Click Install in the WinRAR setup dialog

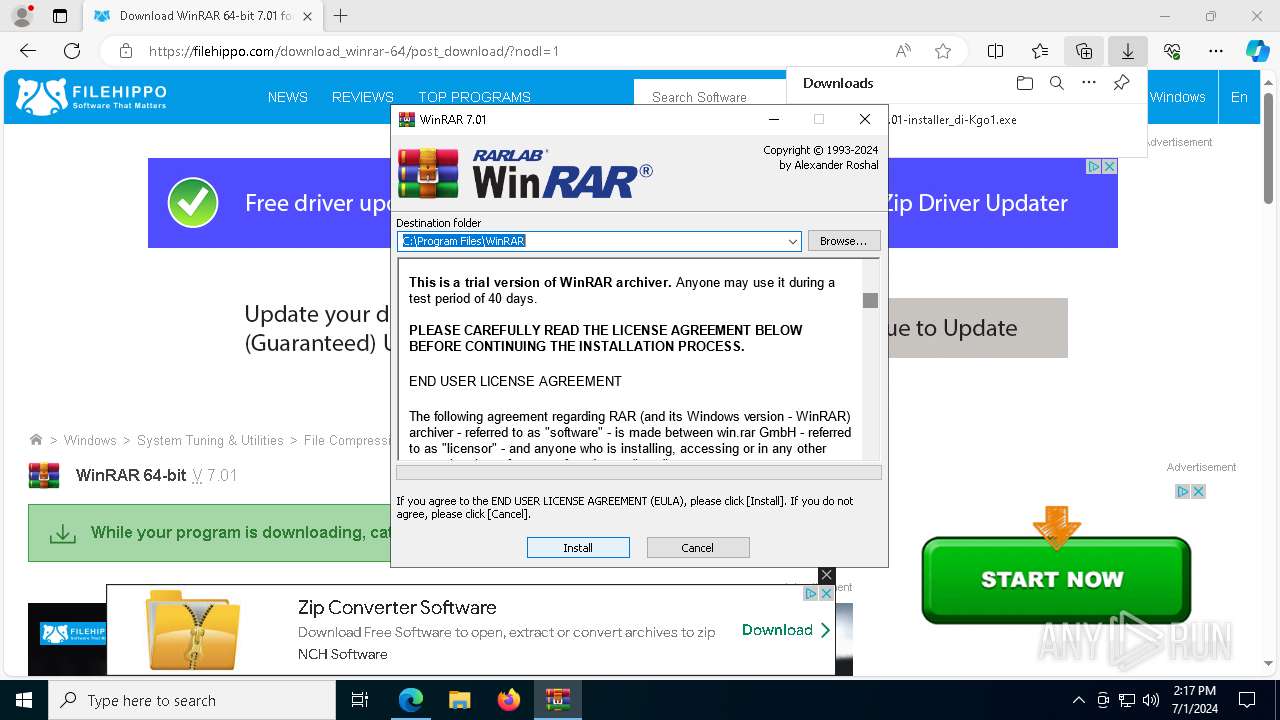(578, 548)
